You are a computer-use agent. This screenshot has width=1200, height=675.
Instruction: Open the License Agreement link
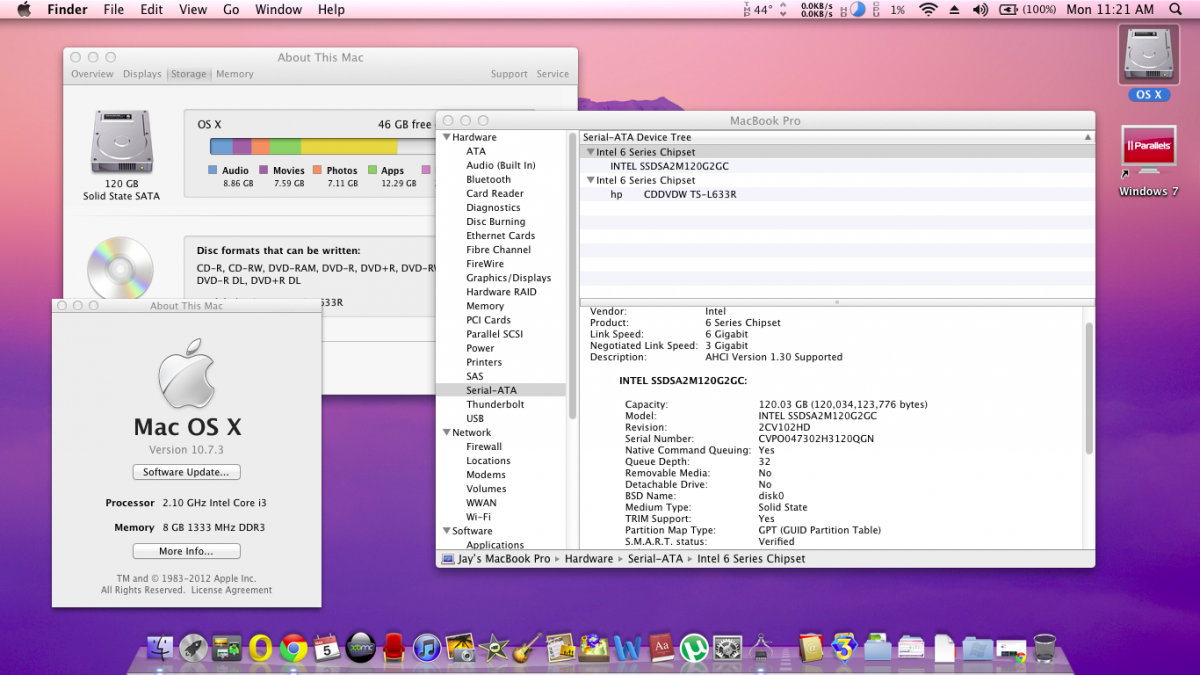232,590
